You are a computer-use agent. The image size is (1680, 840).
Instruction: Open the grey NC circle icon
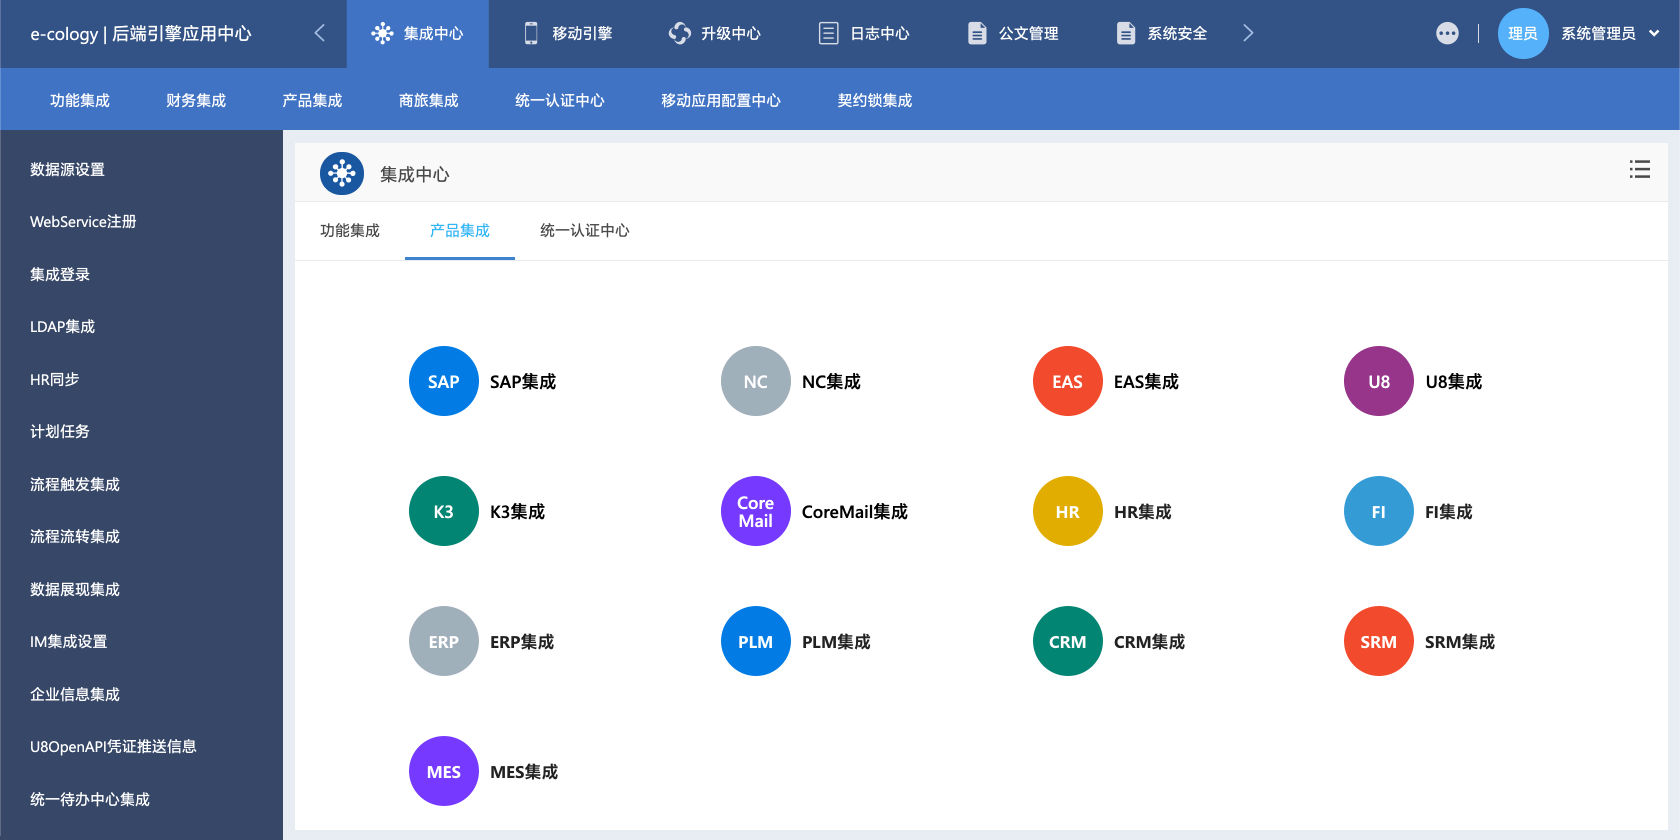click(x=756, y=381)
